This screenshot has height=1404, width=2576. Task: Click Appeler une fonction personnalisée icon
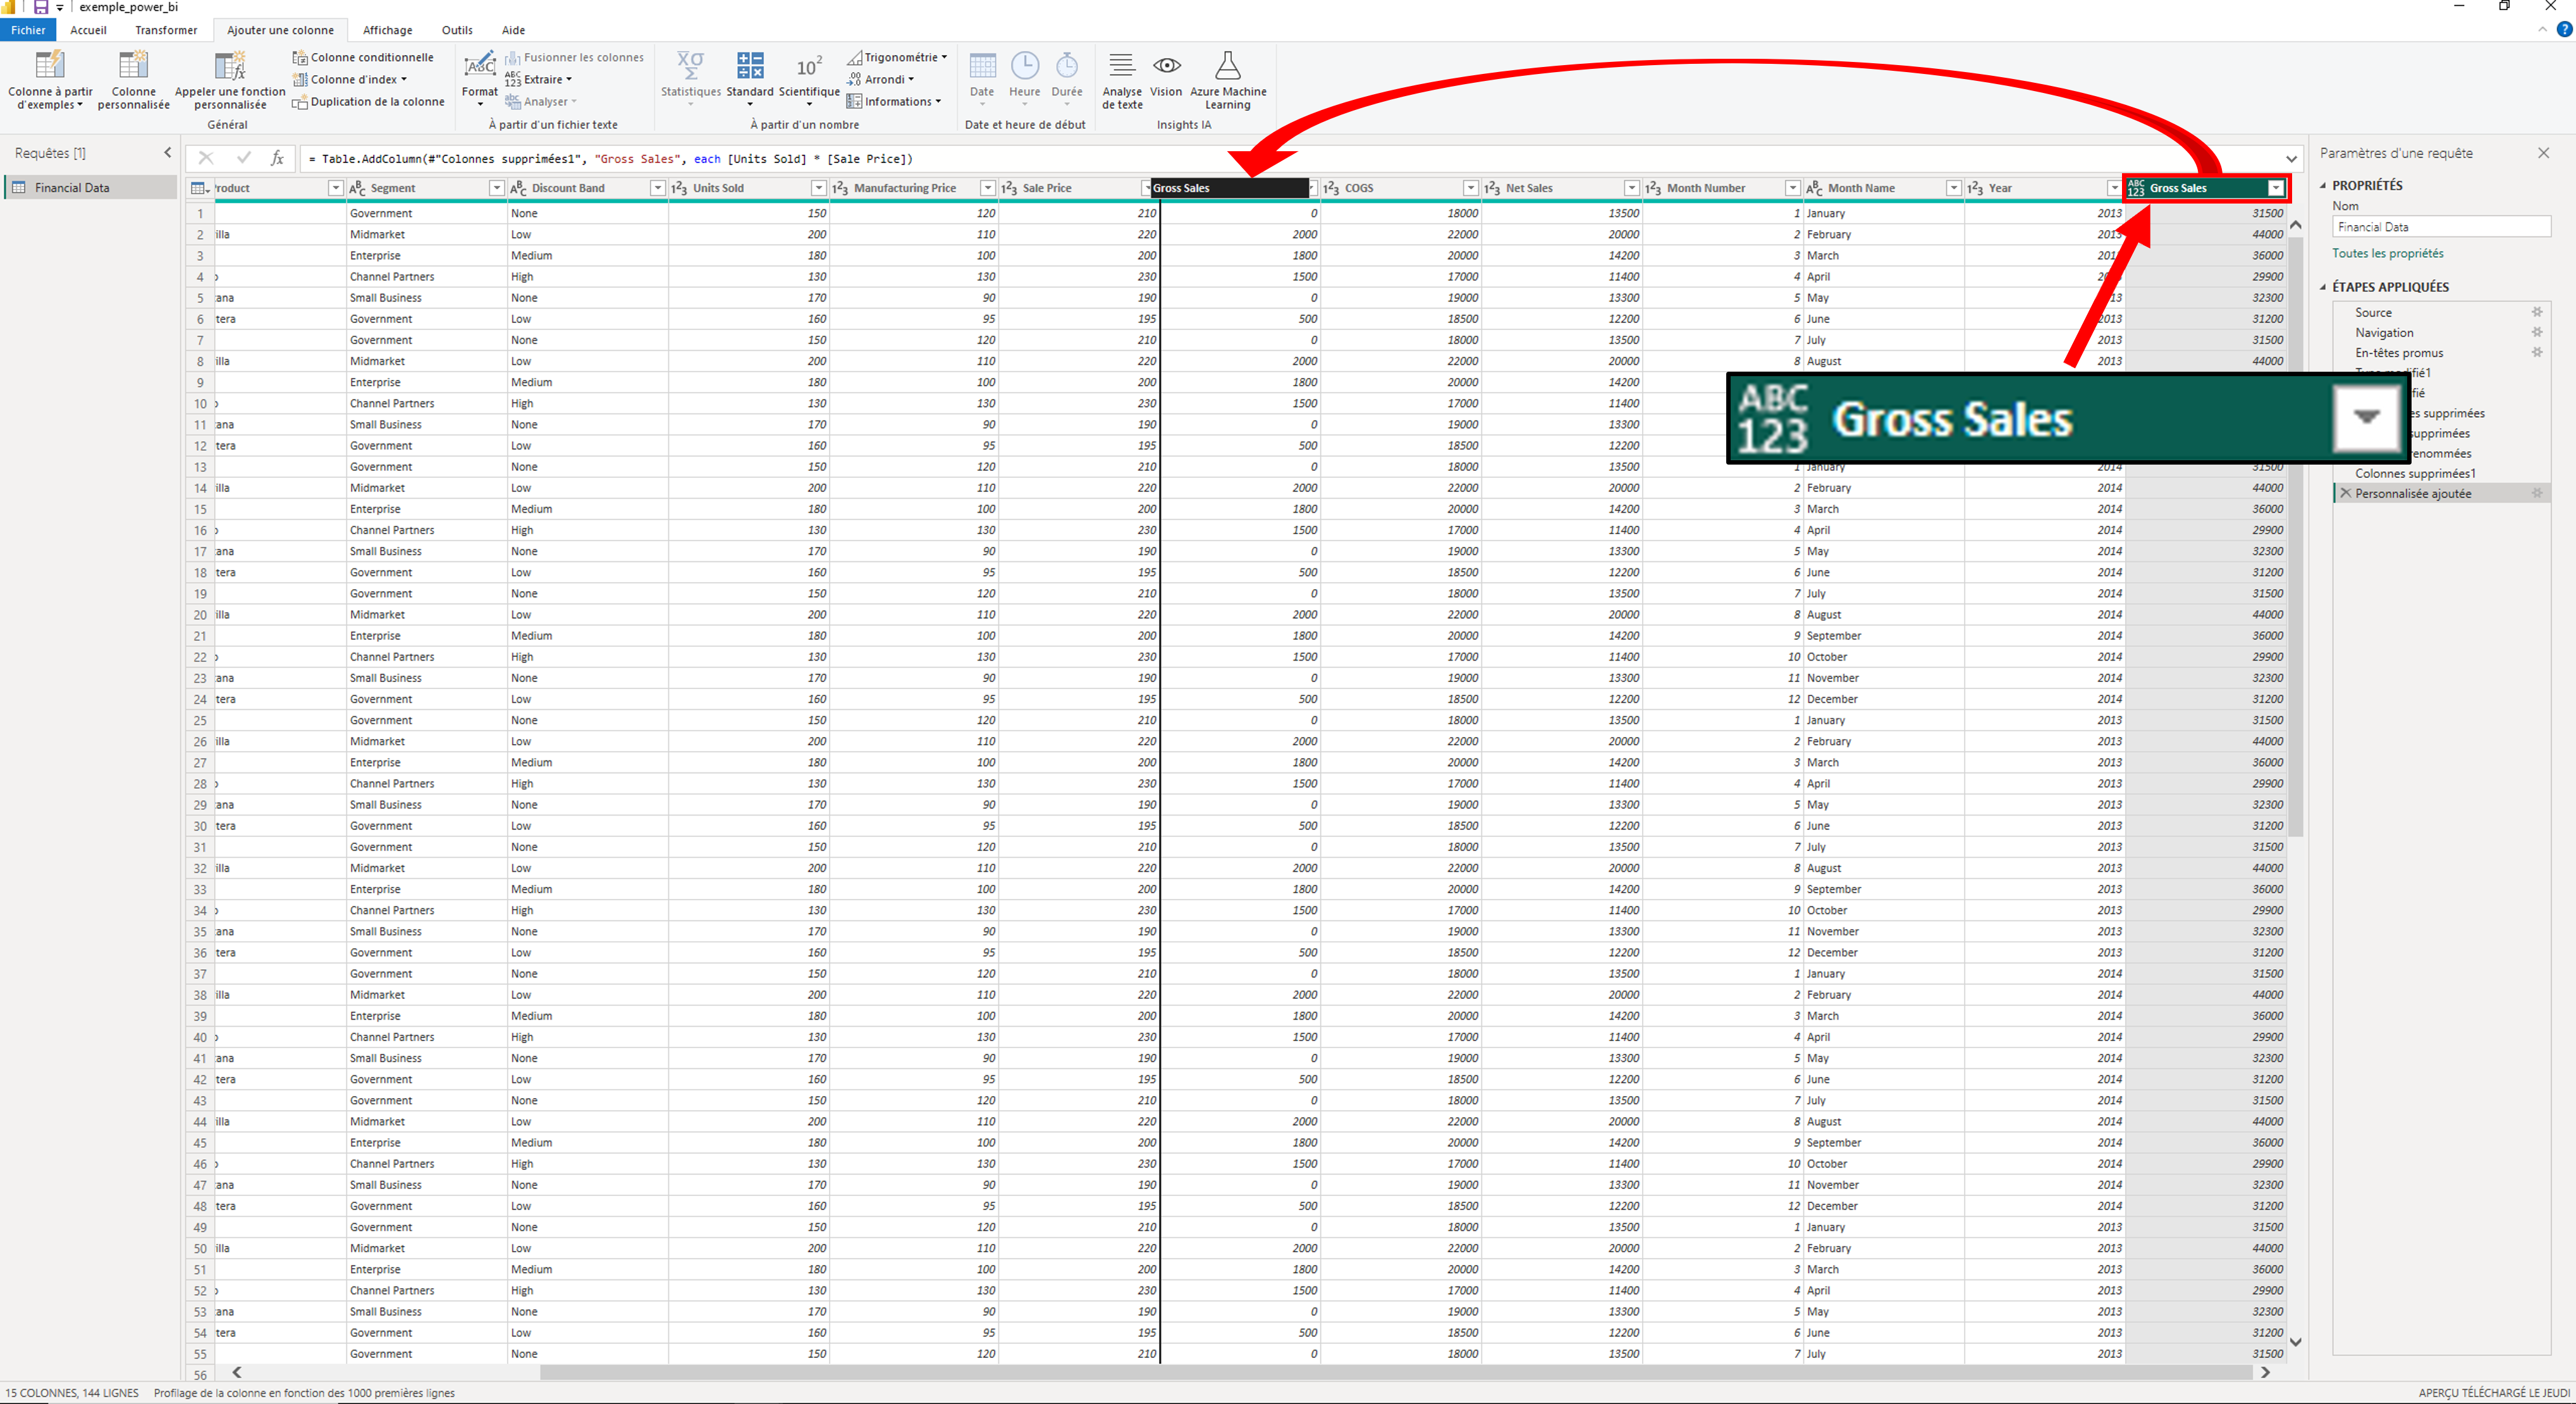pyautogui.click(x=230, y=66)
